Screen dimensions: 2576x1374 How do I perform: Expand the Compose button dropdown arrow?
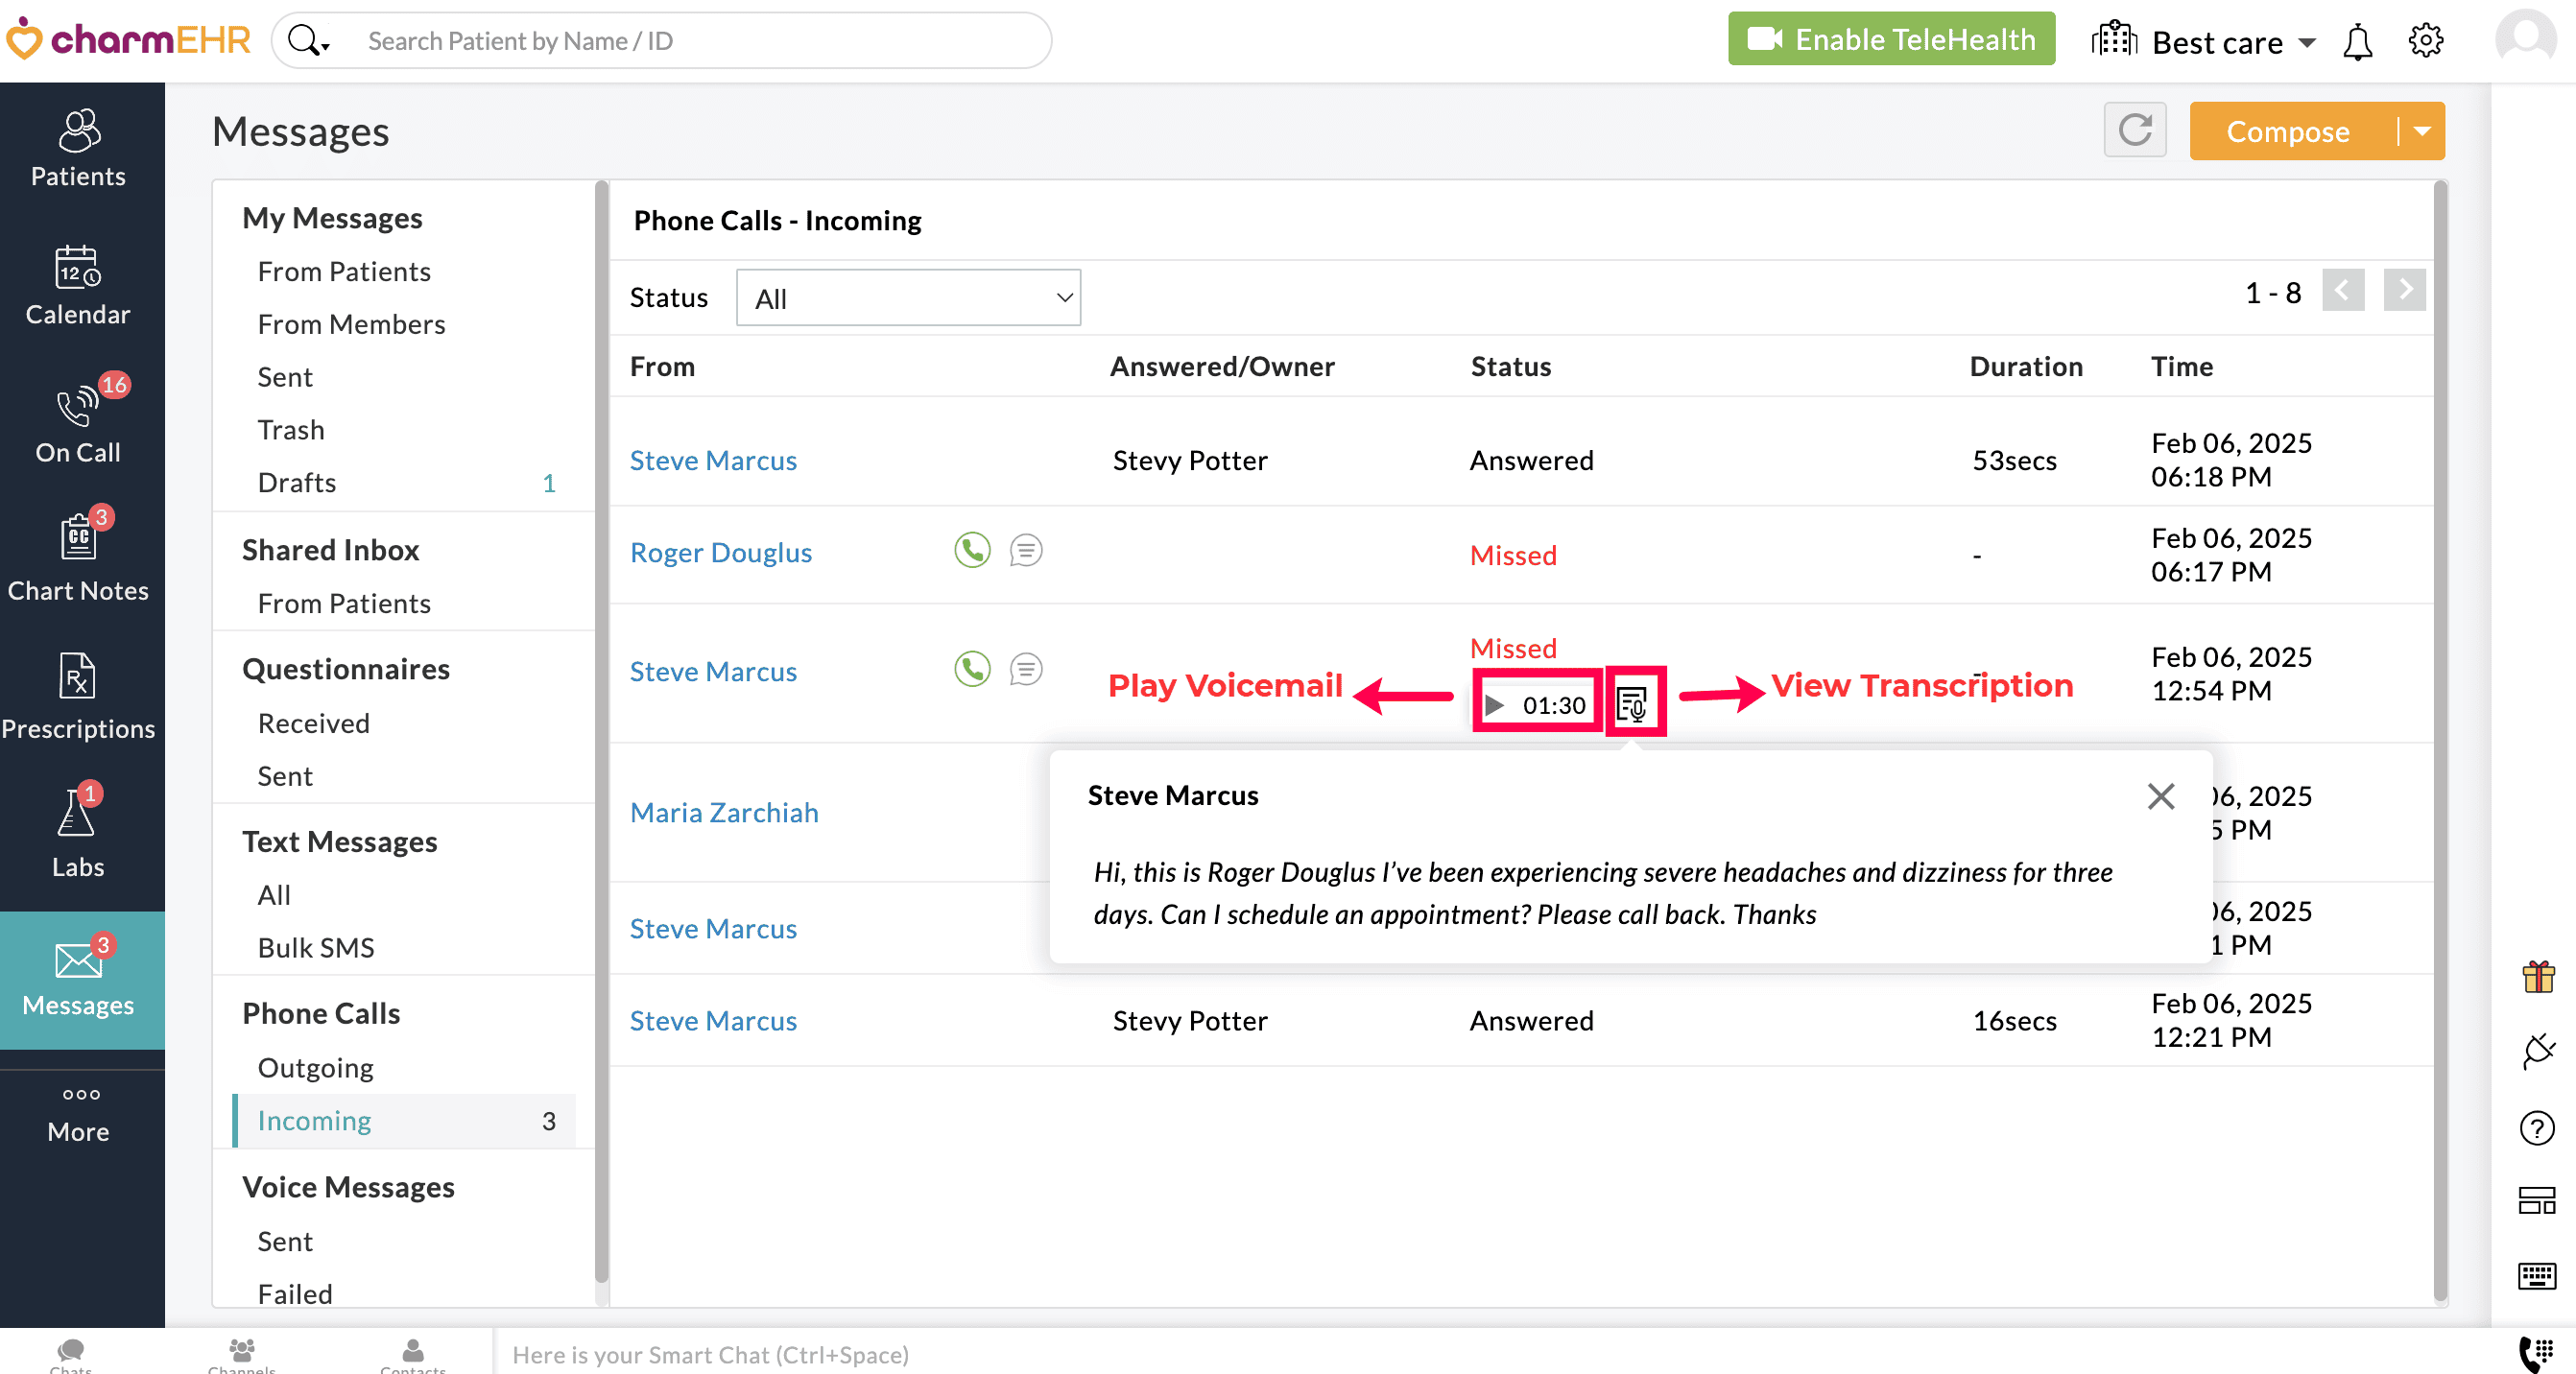point(2421,131)
